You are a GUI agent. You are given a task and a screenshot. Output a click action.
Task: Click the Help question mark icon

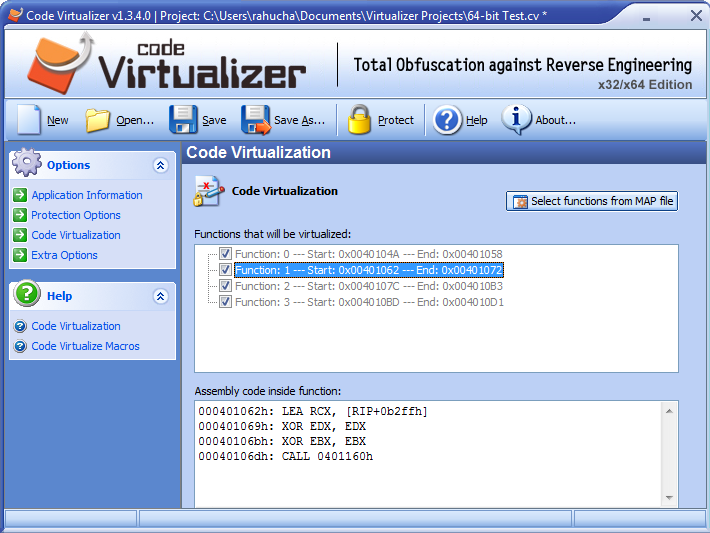click(447, 120)
